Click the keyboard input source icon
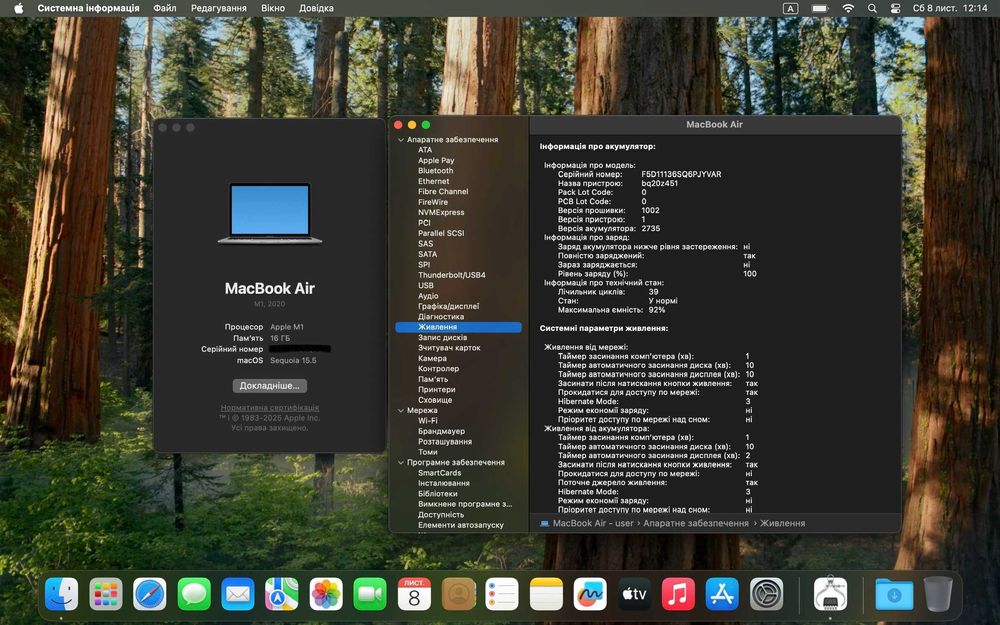The image size is (1000, 625). point(790,8)
